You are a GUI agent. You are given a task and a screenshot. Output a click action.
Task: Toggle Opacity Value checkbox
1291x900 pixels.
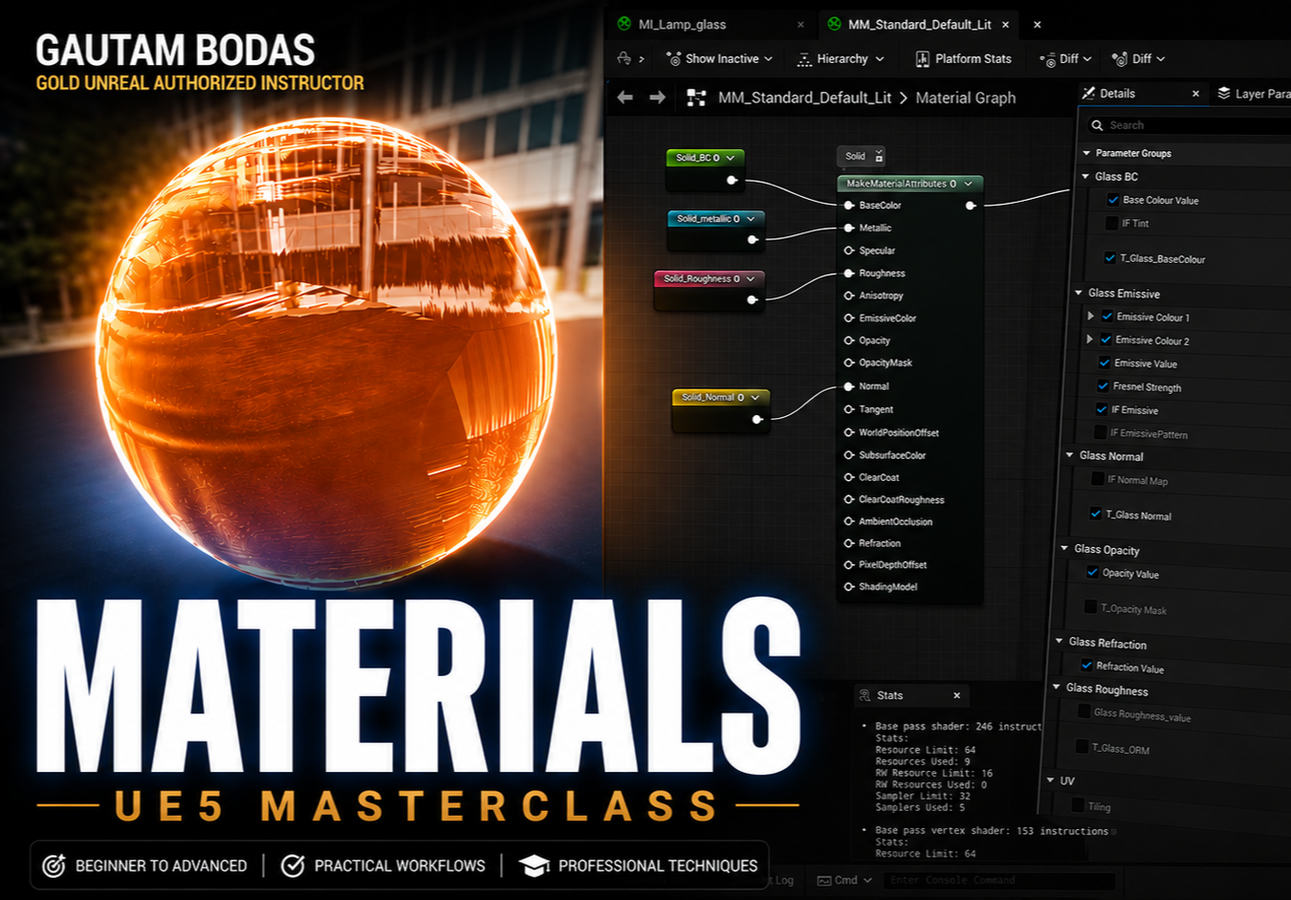(x=1092, y=573)
